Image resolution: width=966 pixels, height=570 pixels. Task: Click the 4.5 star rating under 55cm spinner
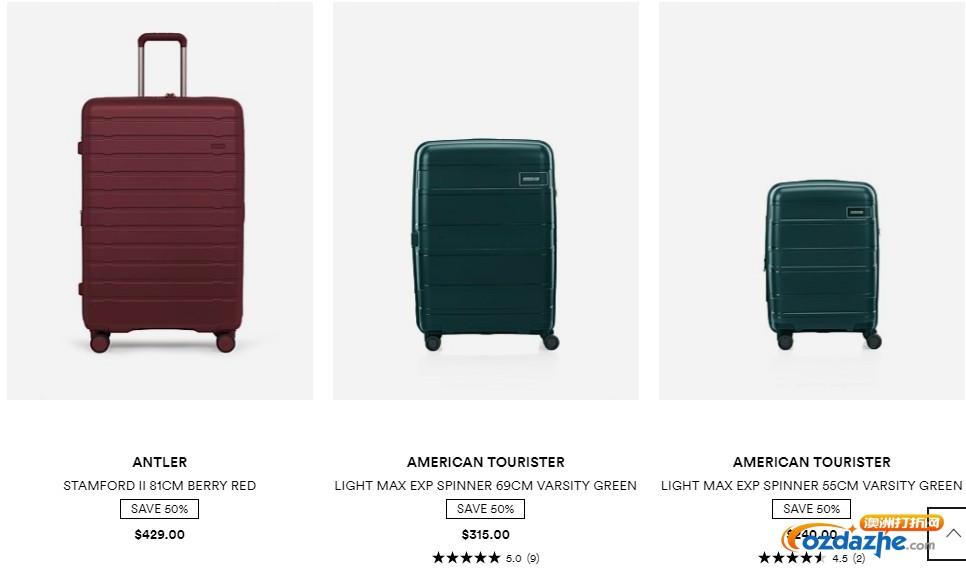tap(792, 558)
